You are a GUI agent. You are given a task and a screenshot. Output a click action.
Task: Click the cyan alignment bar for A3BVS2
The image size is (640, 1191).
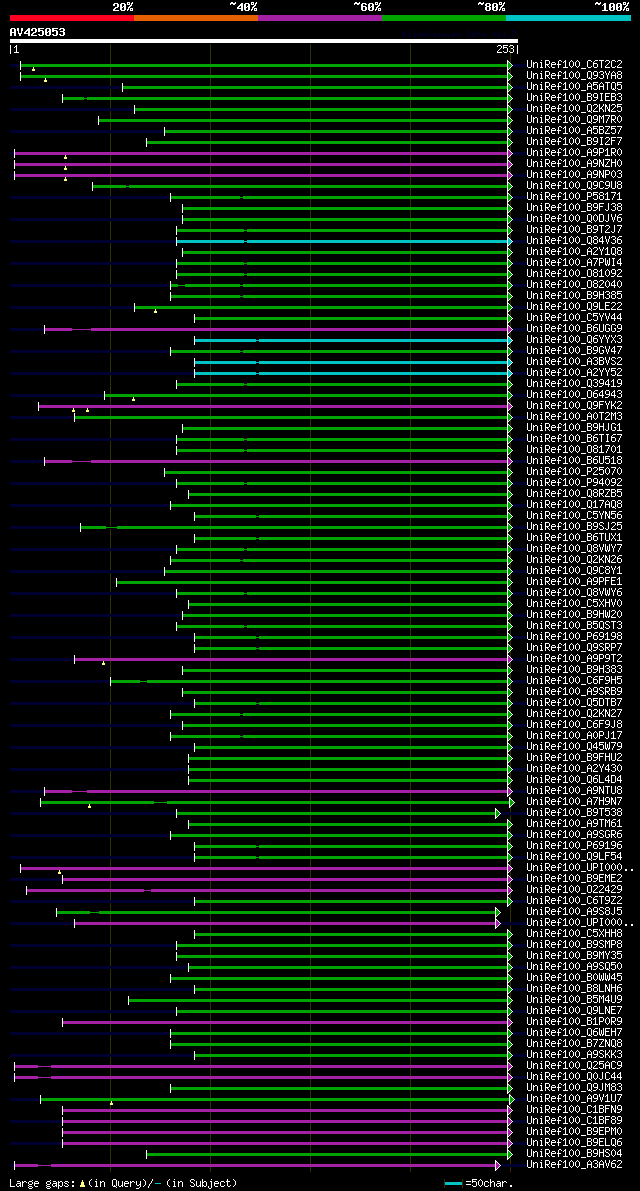(354, 362)
